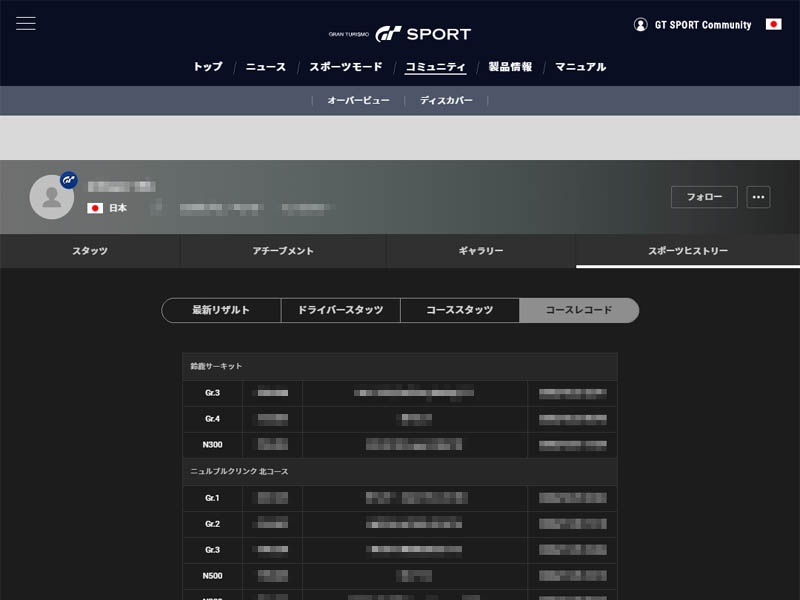Open マニュアル navigation item

coord(581,67)
